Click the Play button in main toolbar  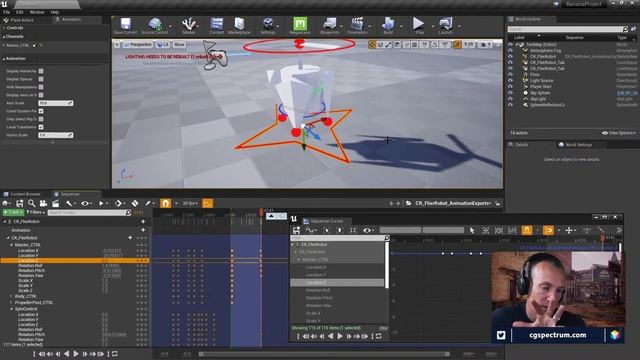(419, 26)
